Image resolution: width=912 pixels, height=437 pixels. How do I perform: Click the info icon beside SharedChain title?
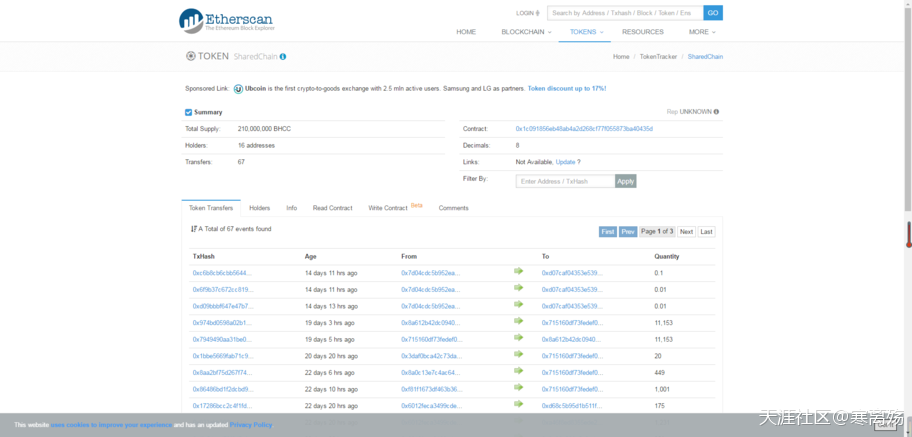coord(283,57)
